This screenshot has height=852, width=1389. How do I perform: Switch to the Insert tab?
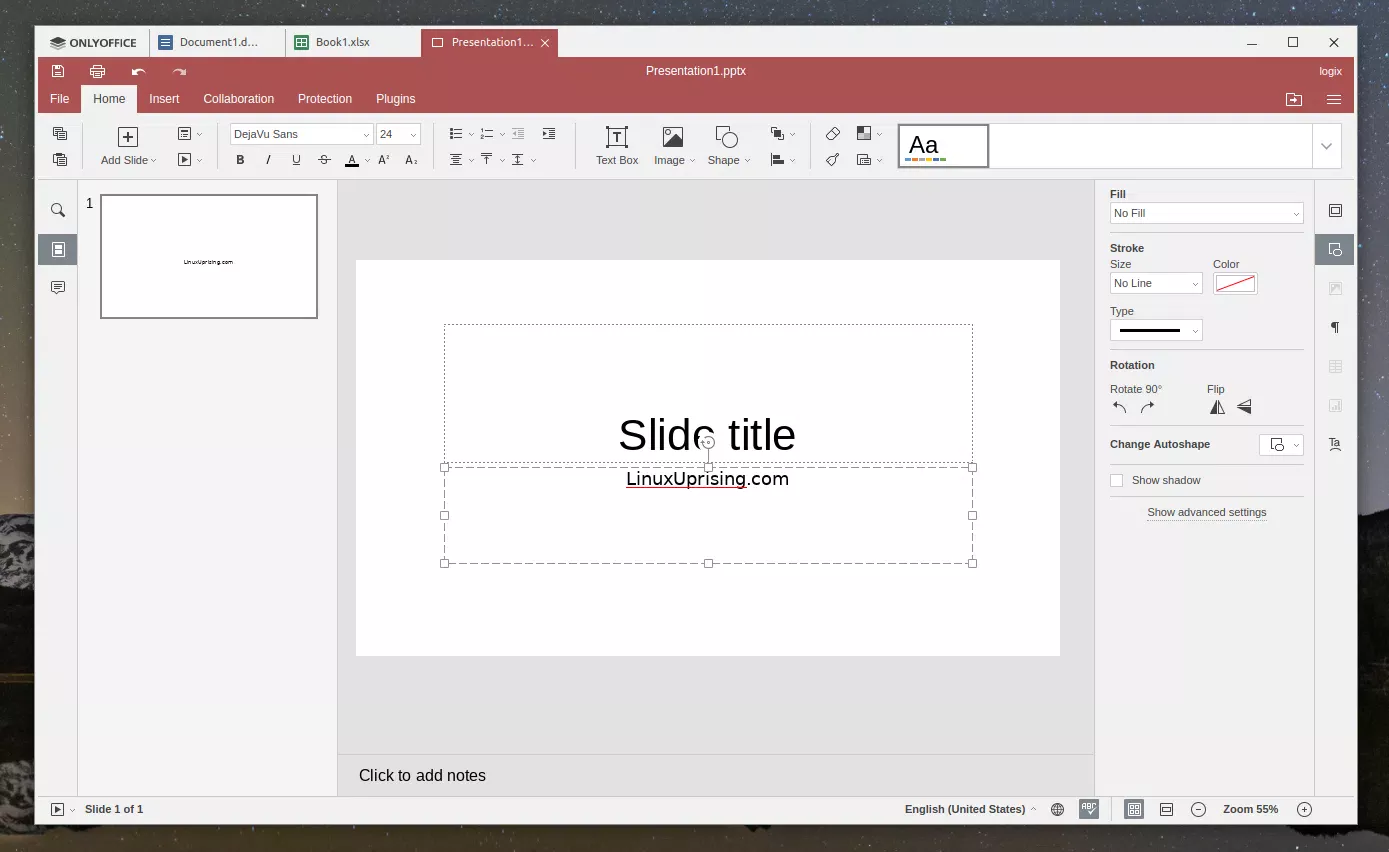pos(164,99)
